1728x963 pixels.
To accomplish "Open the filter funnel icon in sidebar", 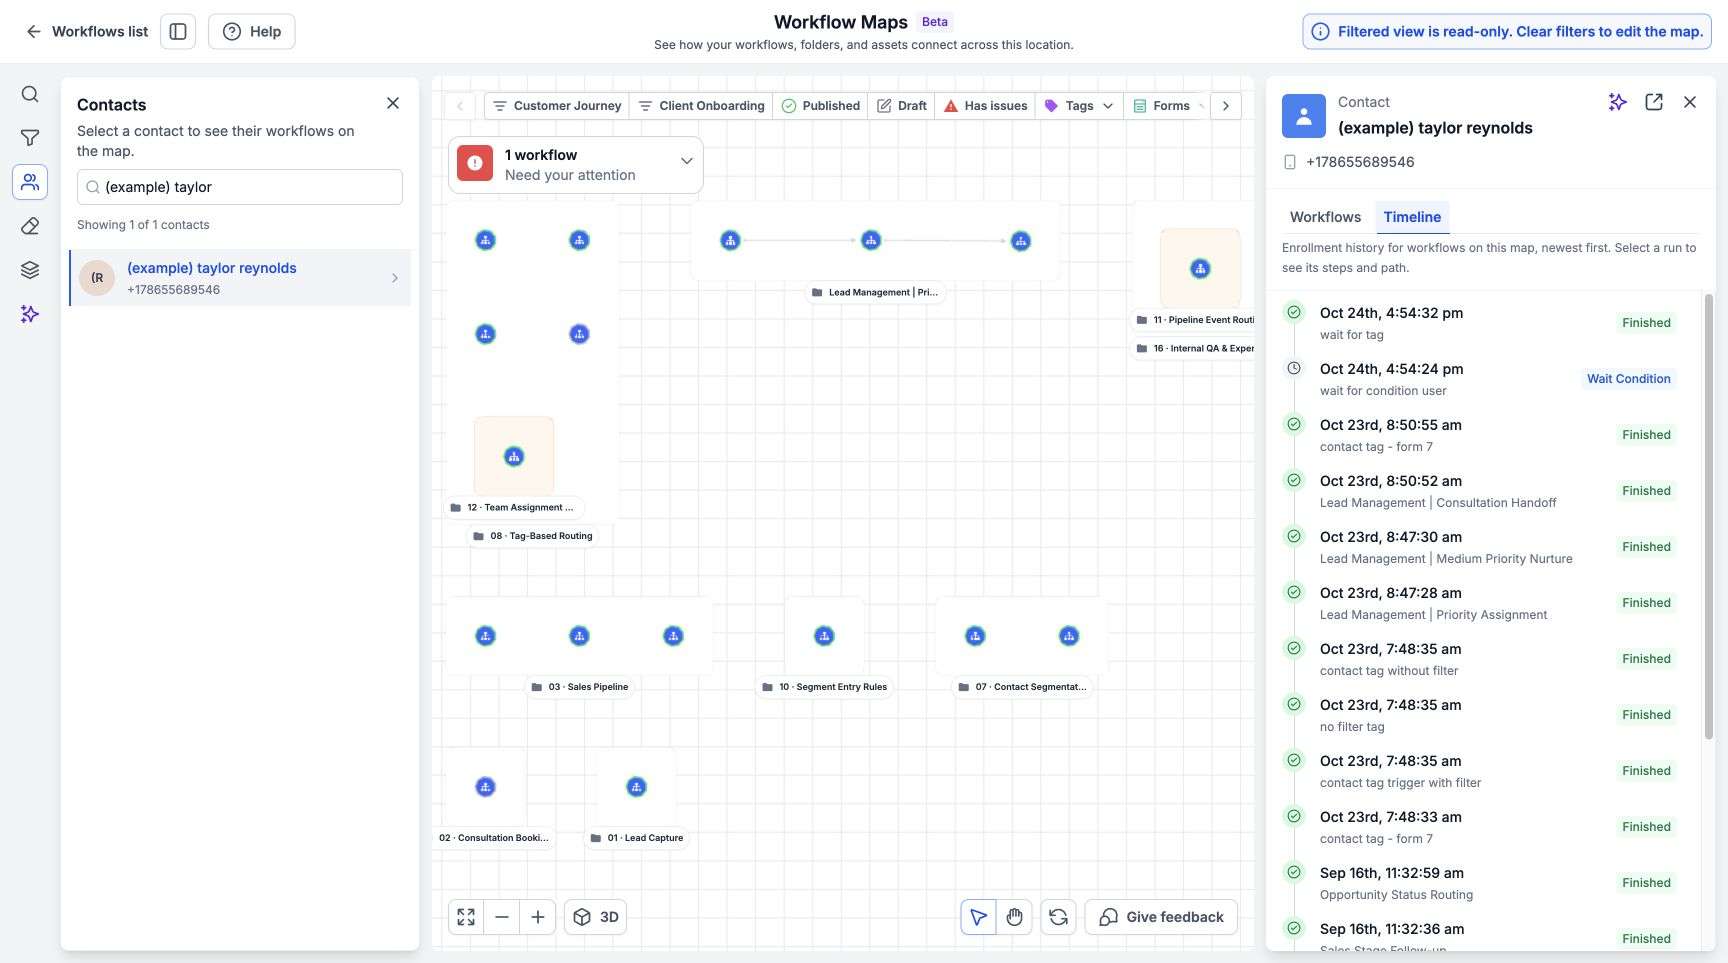I will tap(30, 138).
